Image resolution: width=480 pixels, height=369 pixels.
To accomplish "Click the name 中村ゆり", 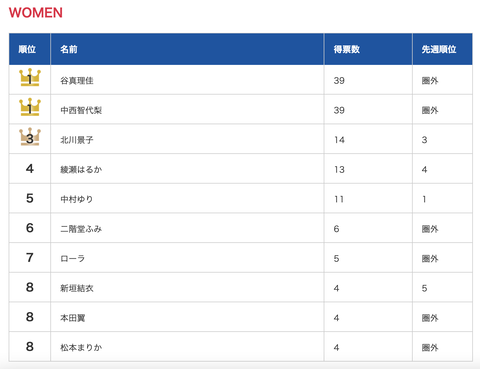I will tap(77, 199).
